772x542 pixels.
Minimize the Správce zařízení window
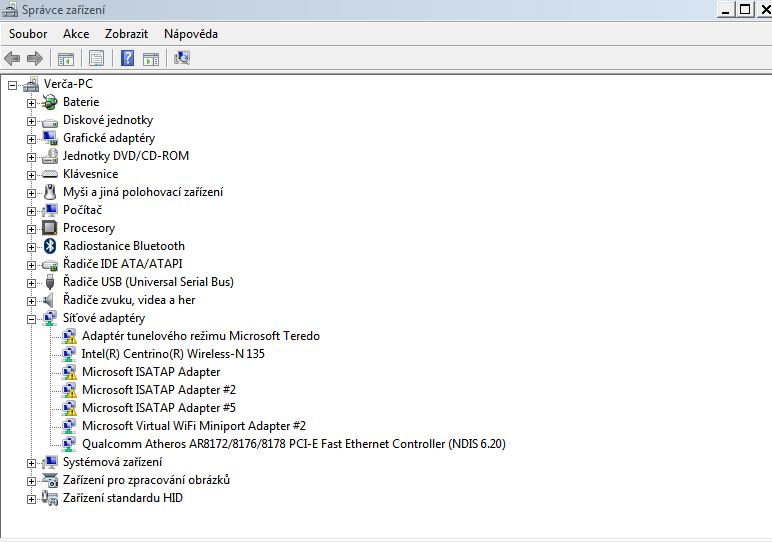point(725,9)
